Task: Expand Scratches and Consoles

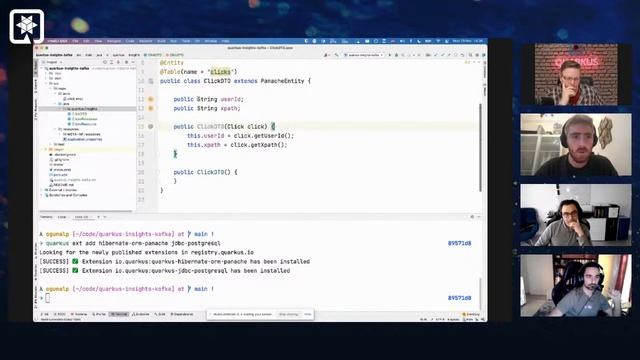Action: pos(41,195)
